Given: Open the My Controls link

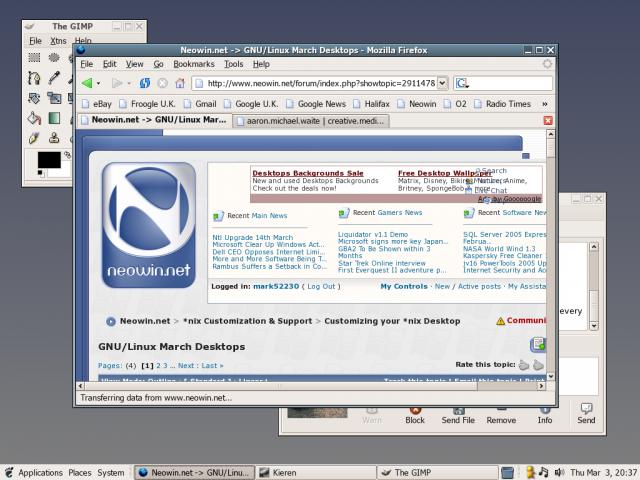Looking at the screenshot, I should (x=404, y=287).
